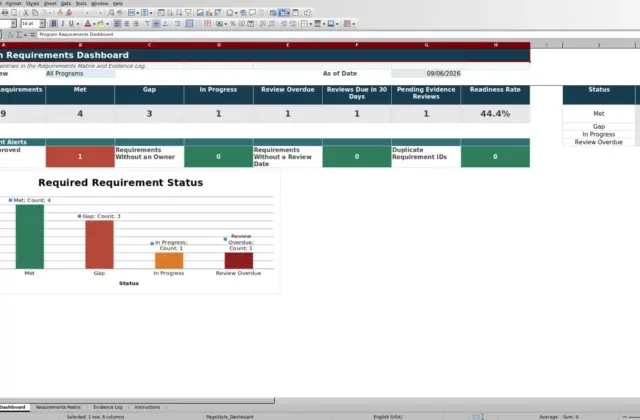Click the horizontal scrollbar at bottom
640x420 pixels.
137,400
